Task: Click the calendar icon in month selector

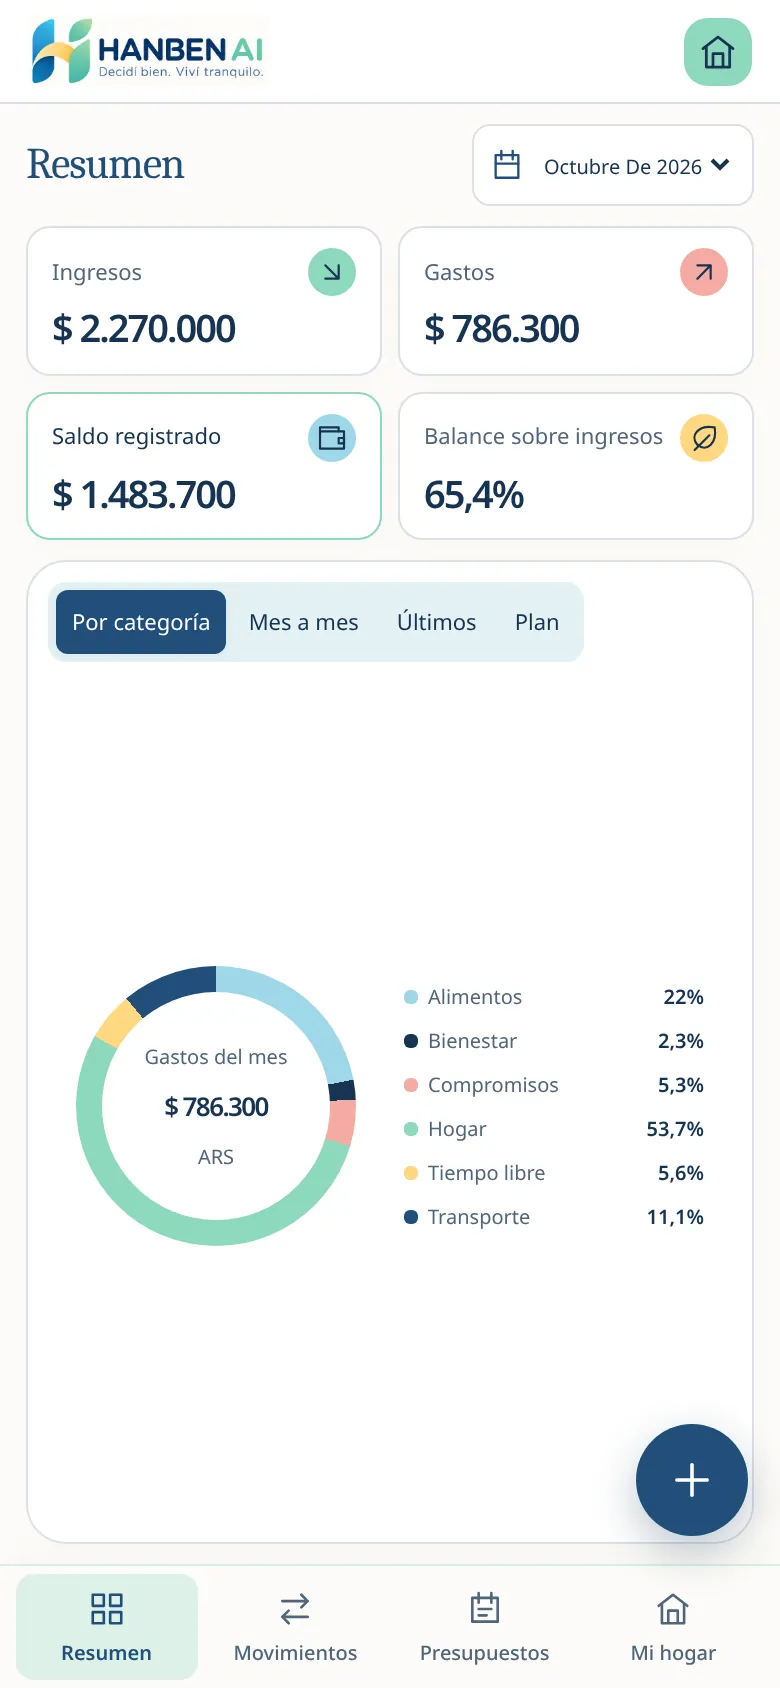Action: tap(507, 165)
